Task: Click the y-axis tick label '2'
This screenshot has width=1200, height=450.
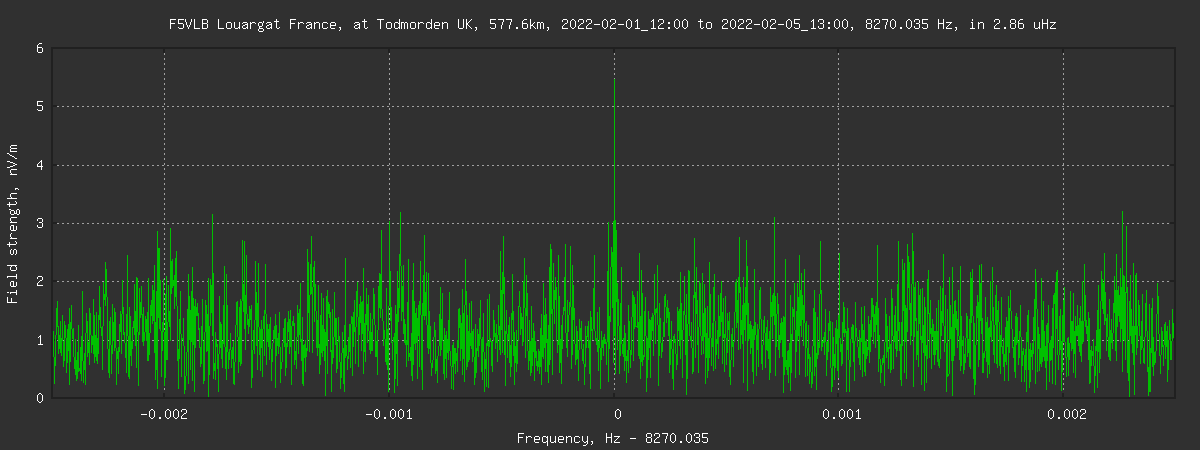Action: pyautogui.click(x=39, y=281)
